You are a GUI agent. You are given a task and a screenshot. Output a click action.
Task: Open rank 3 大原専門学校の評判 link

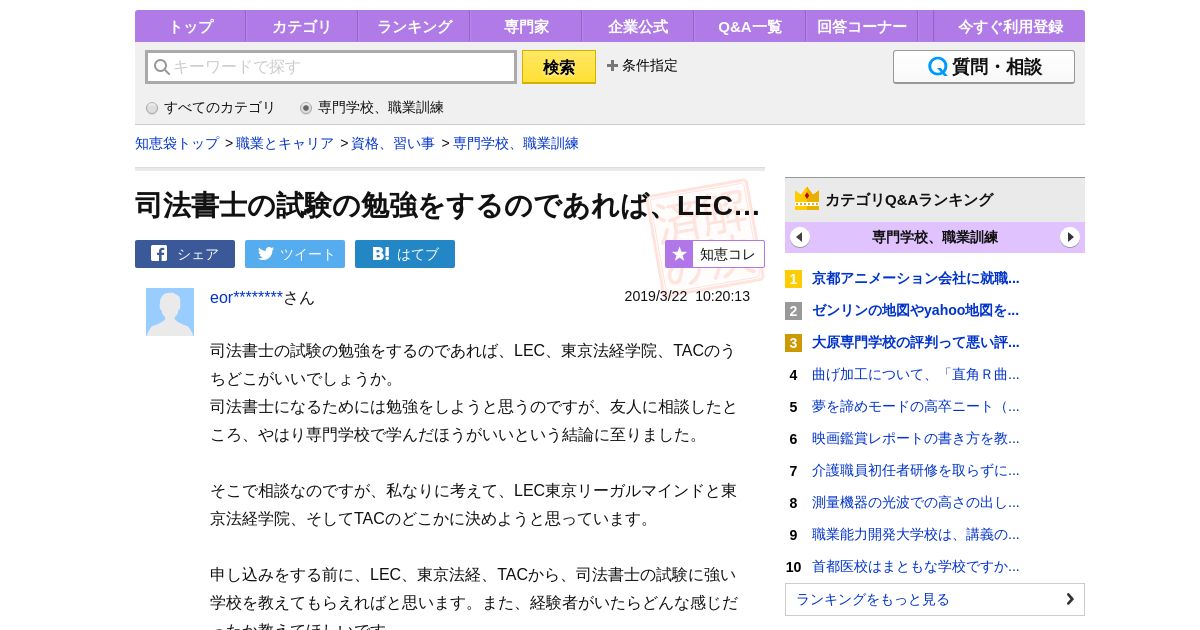click(x=916, y=342)
